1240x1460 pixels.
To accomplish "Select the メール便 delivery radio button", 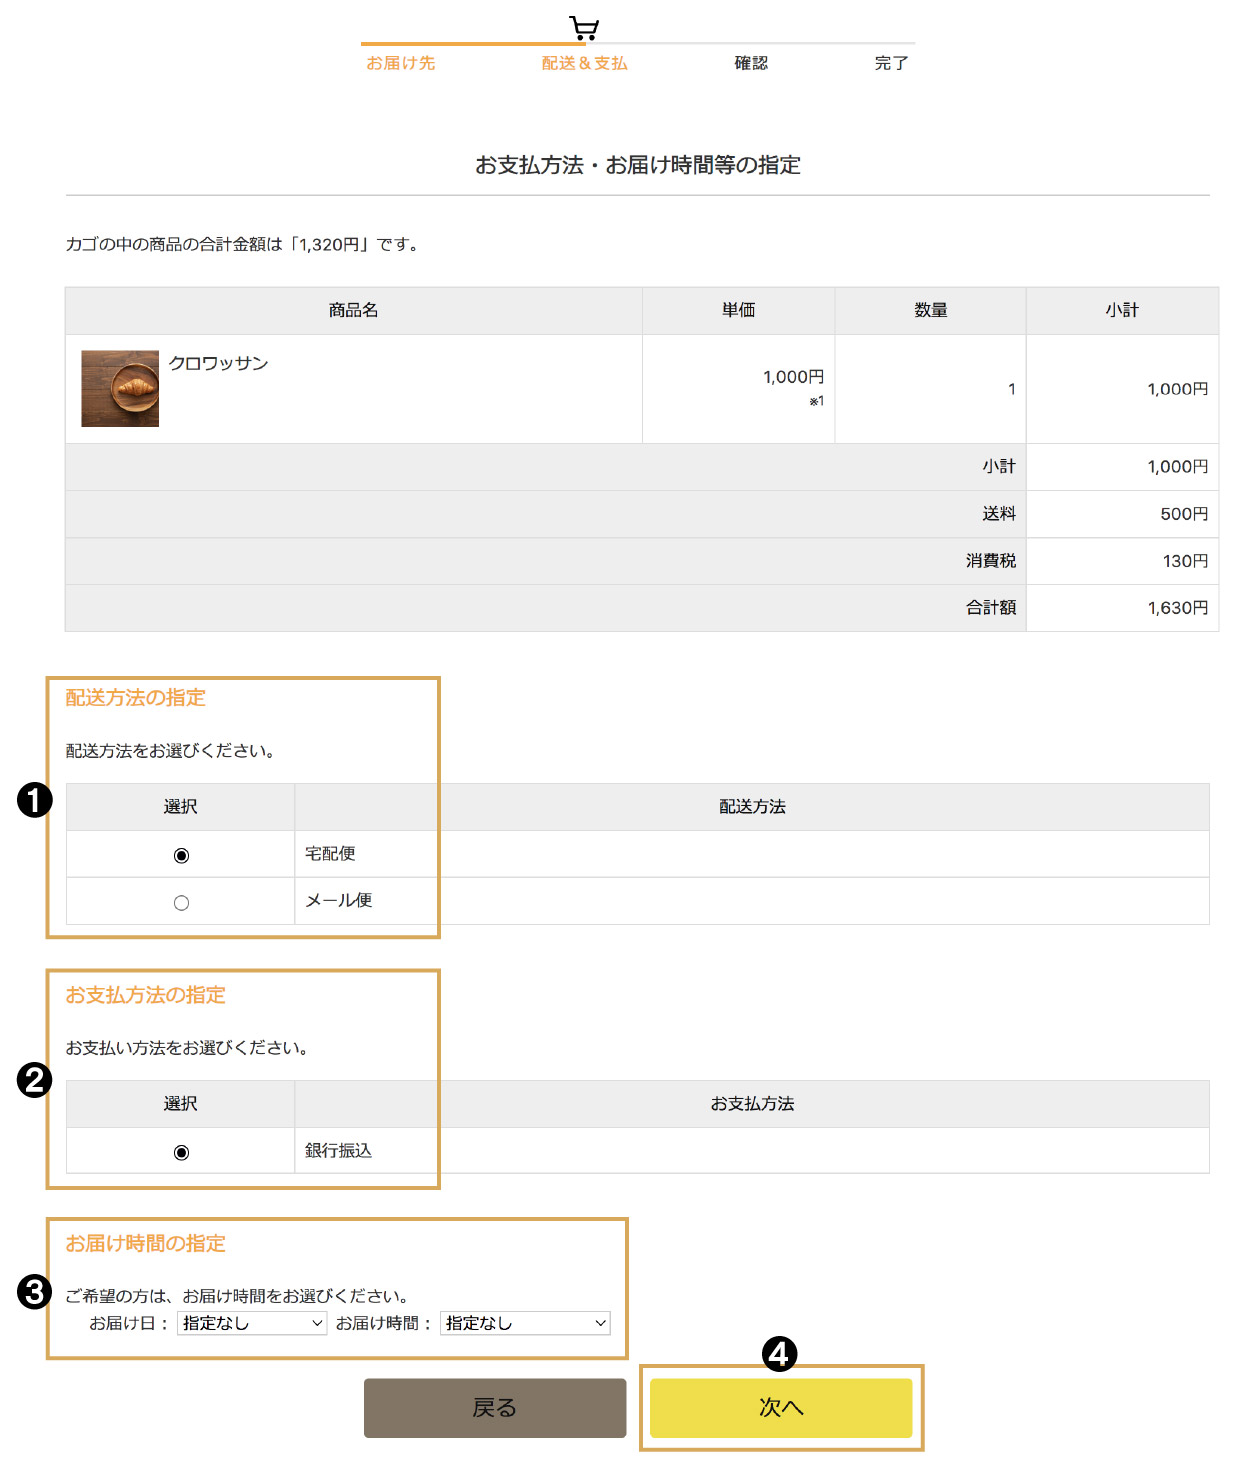I will pyautogui.click(x=181, y=903).
